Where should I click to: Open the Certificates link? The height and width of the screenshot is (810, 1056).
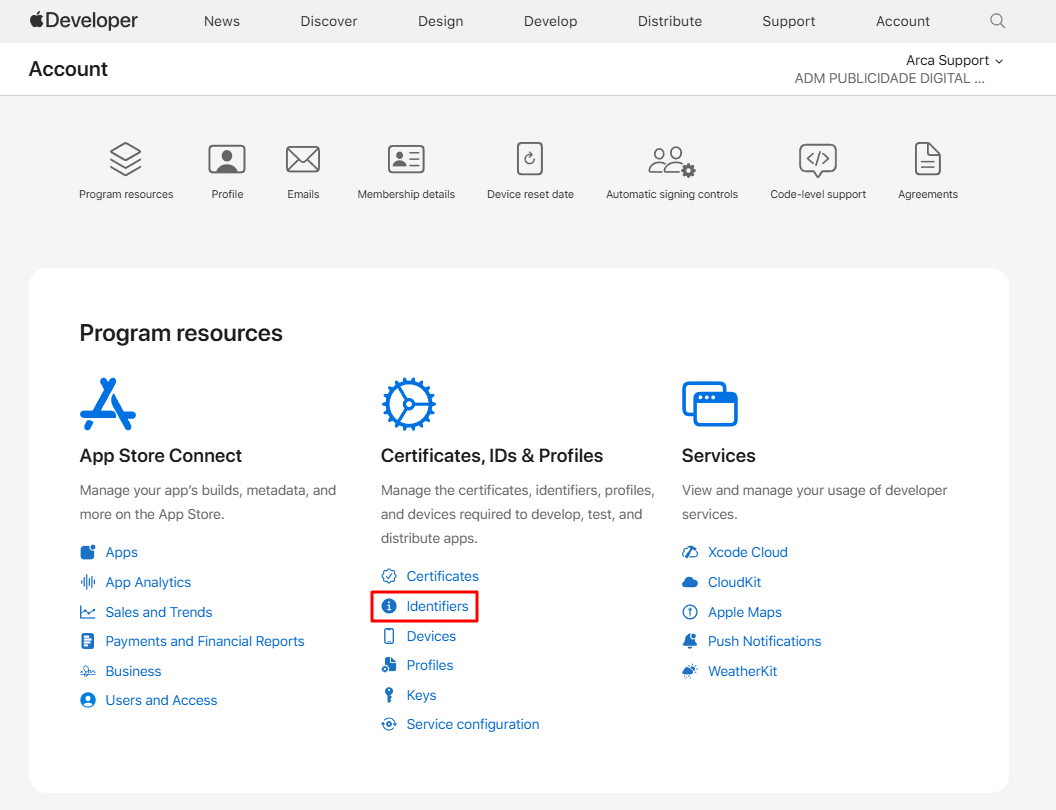click(442, 576)
